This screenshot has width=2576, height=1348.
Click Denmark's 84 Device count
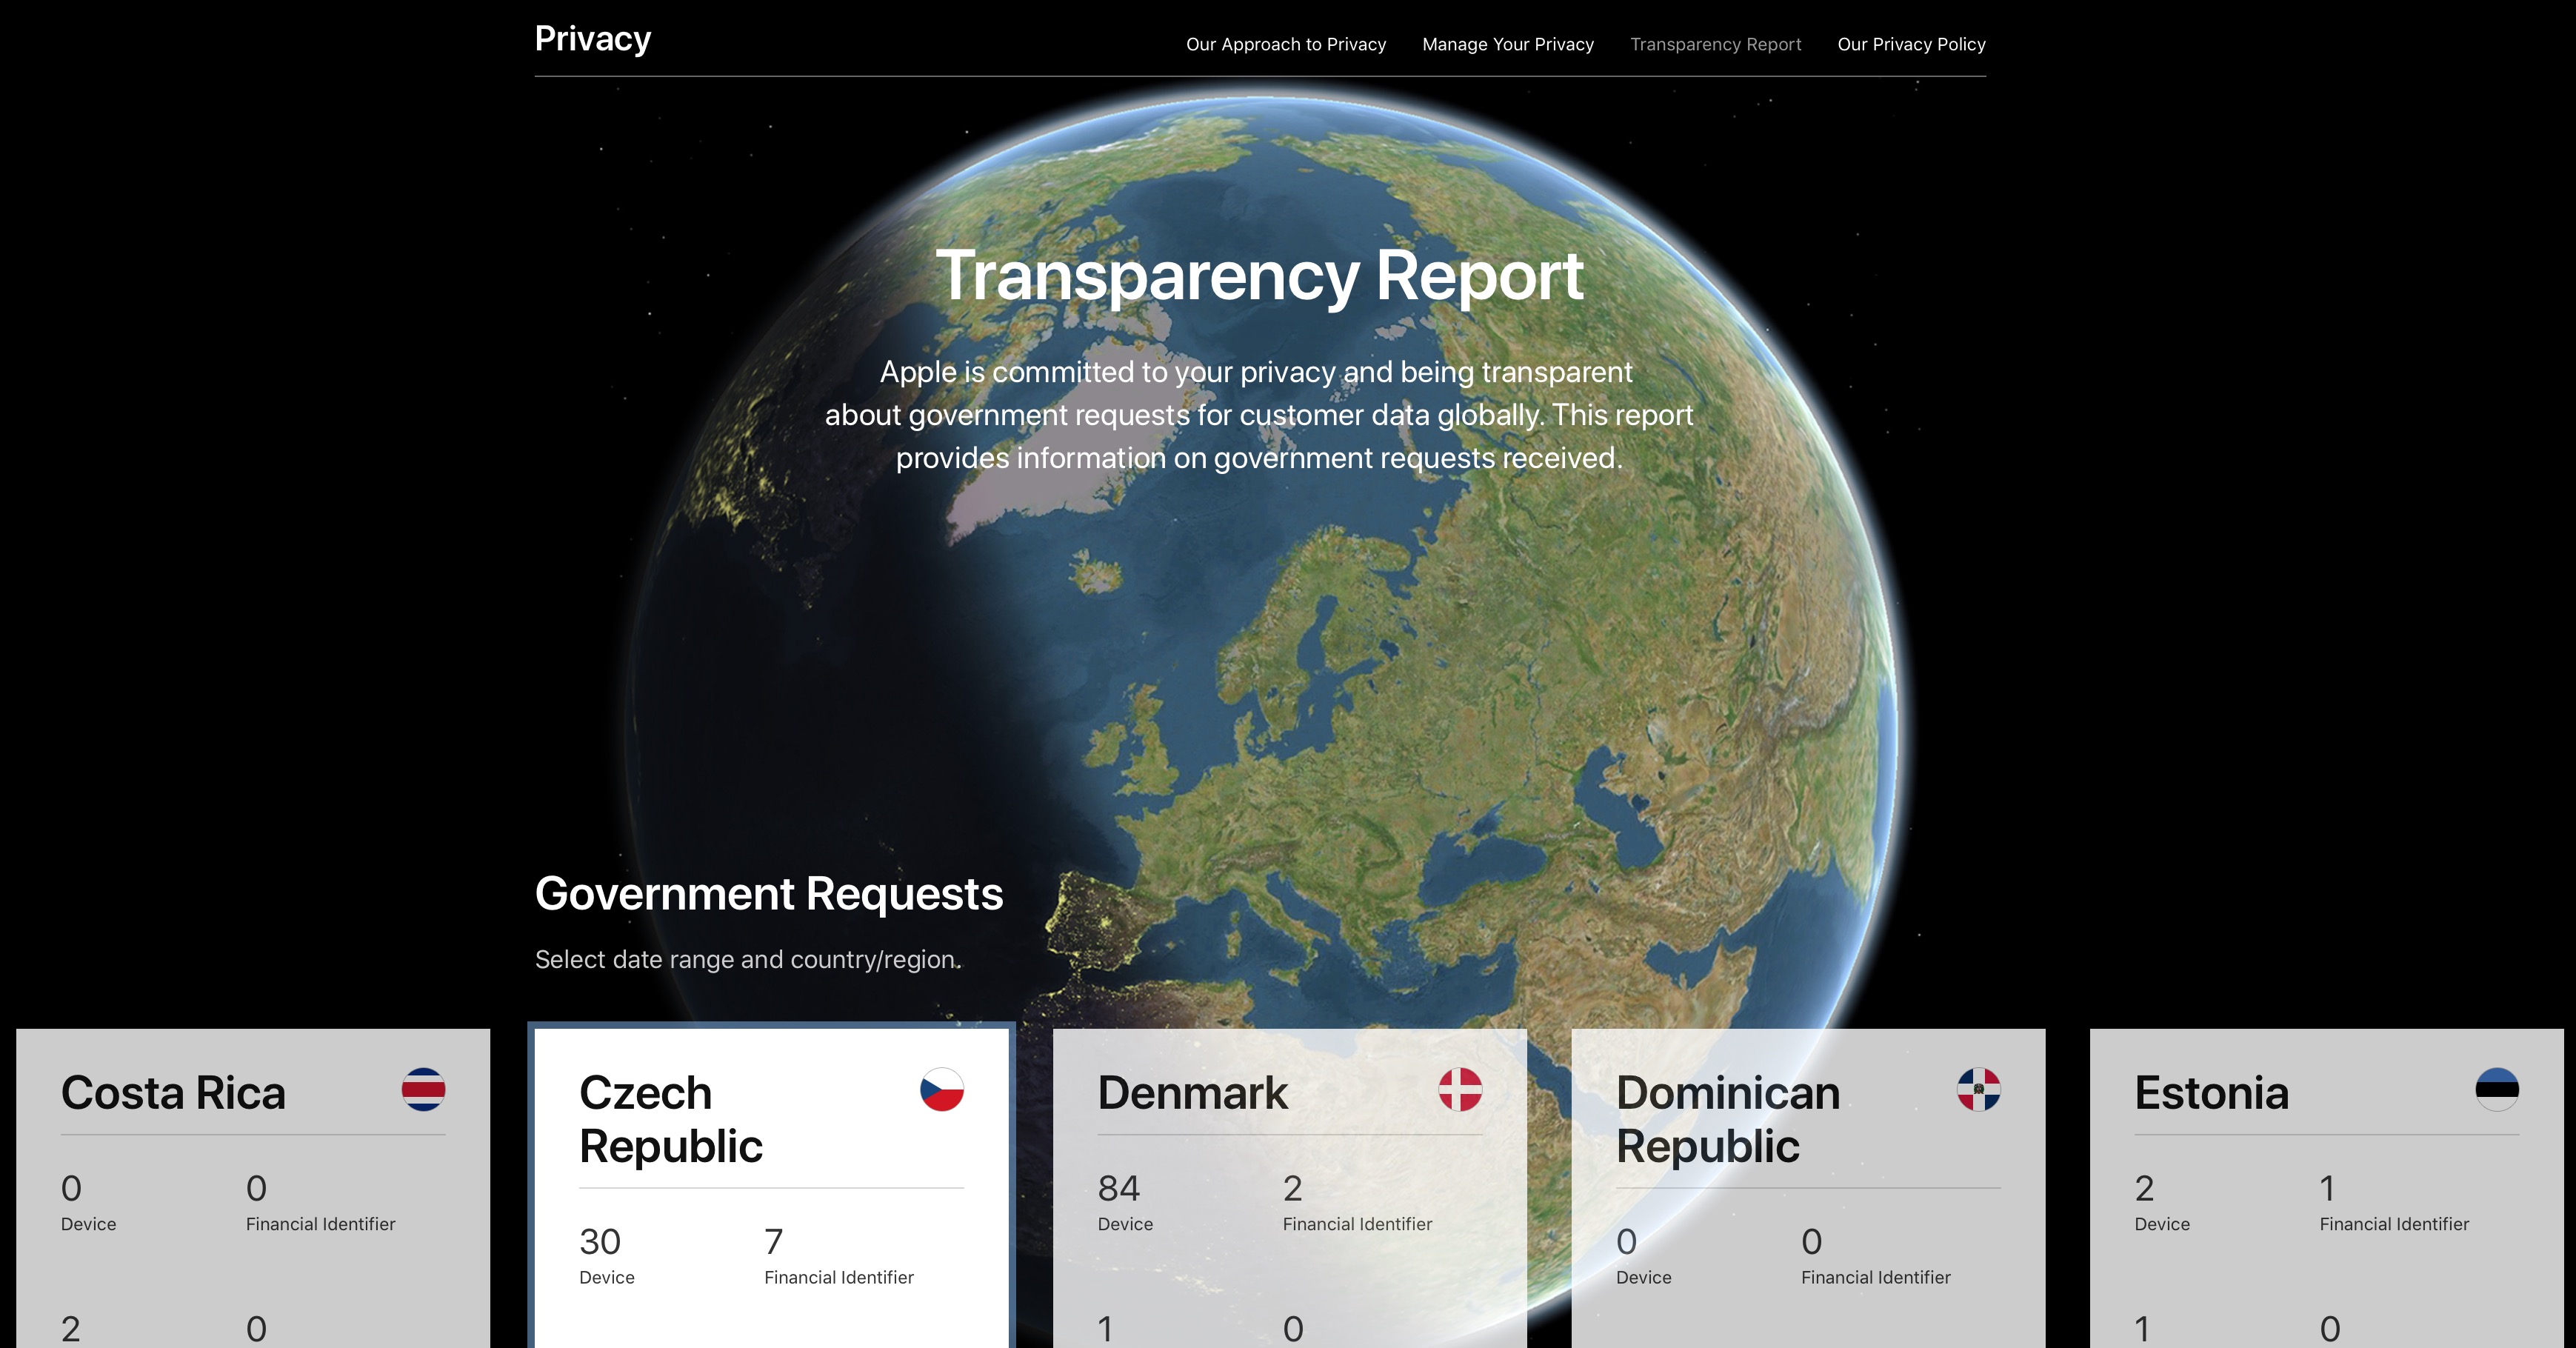point(1118,1189)
